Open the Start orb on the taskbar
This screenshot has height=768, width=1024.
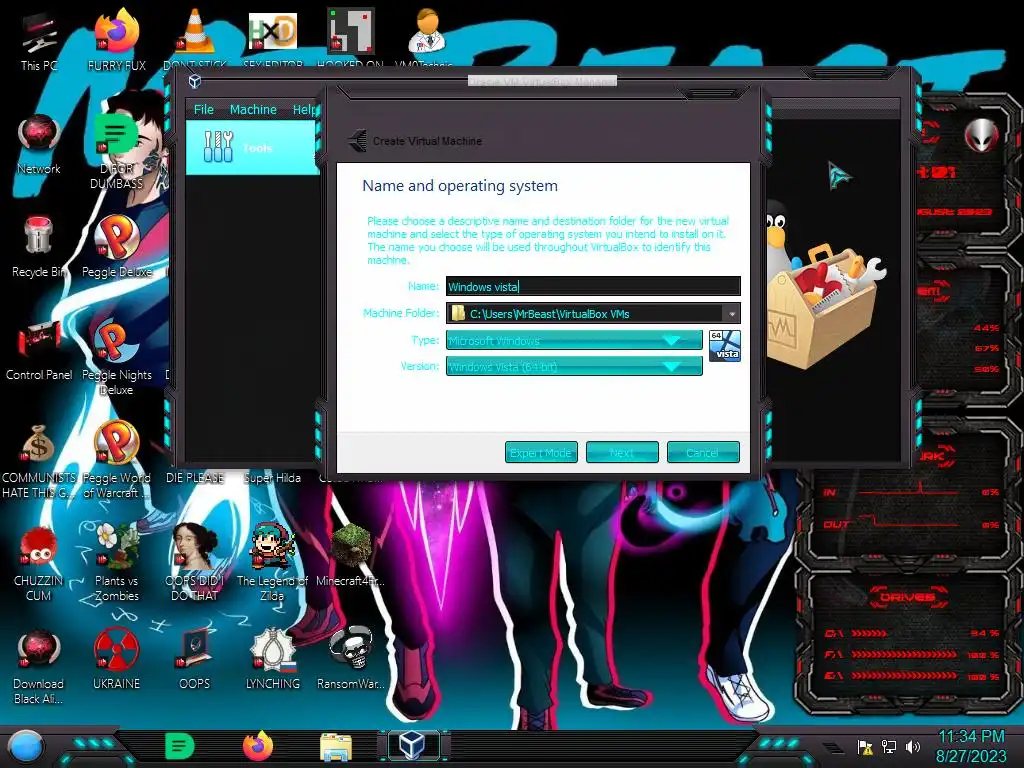point(25,748)
